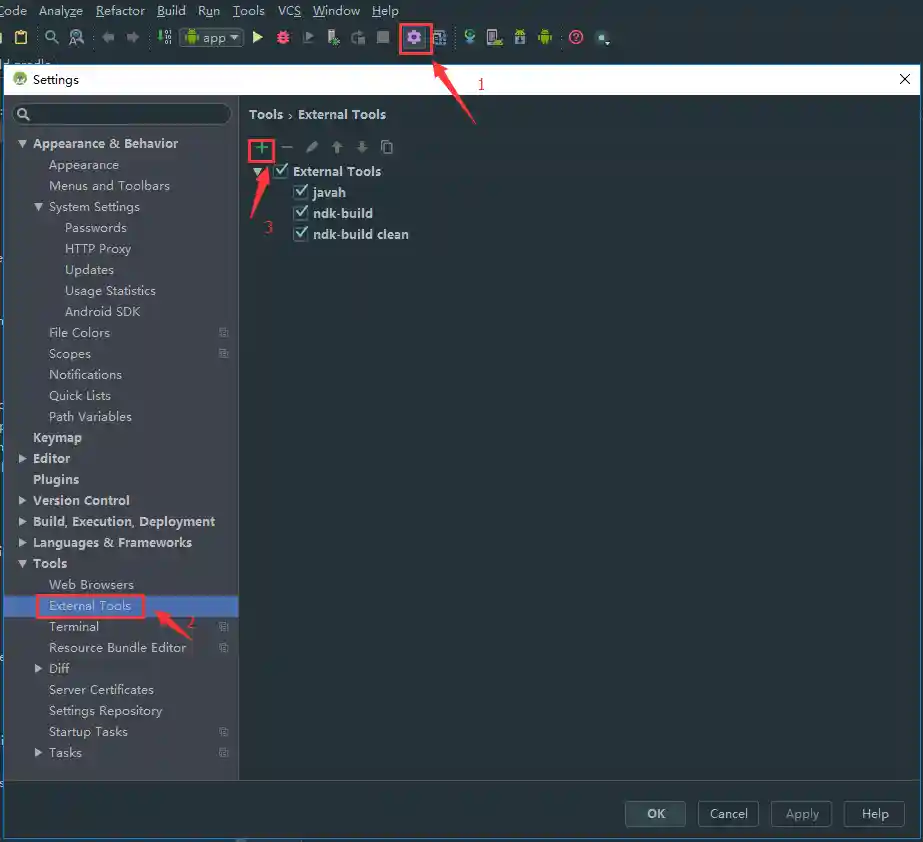Click the green plus Add tool icon
923x842 pixels.
pos(261,148)
